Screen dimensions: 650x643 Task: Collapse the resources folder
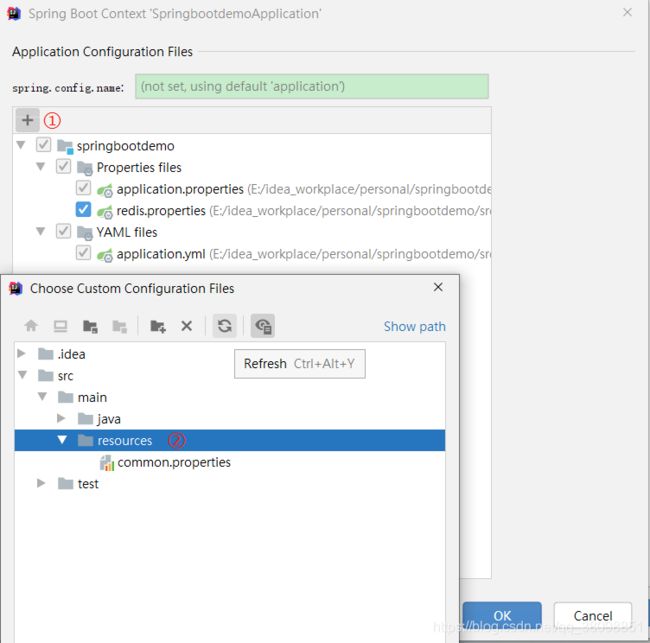(x=62, y=440)
